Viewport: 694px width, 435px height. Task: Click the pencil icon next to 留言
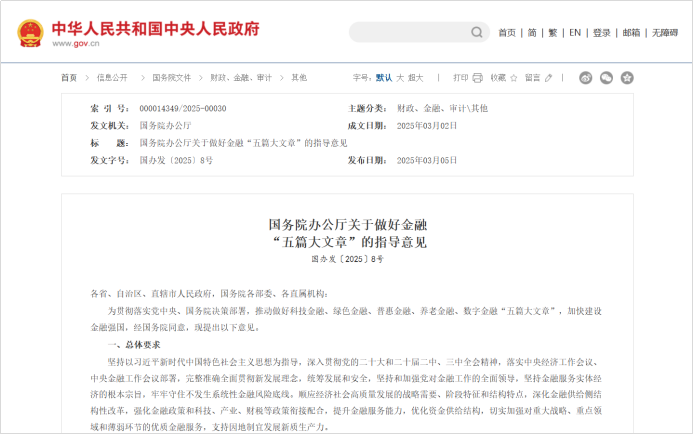[x=549, y=78]
